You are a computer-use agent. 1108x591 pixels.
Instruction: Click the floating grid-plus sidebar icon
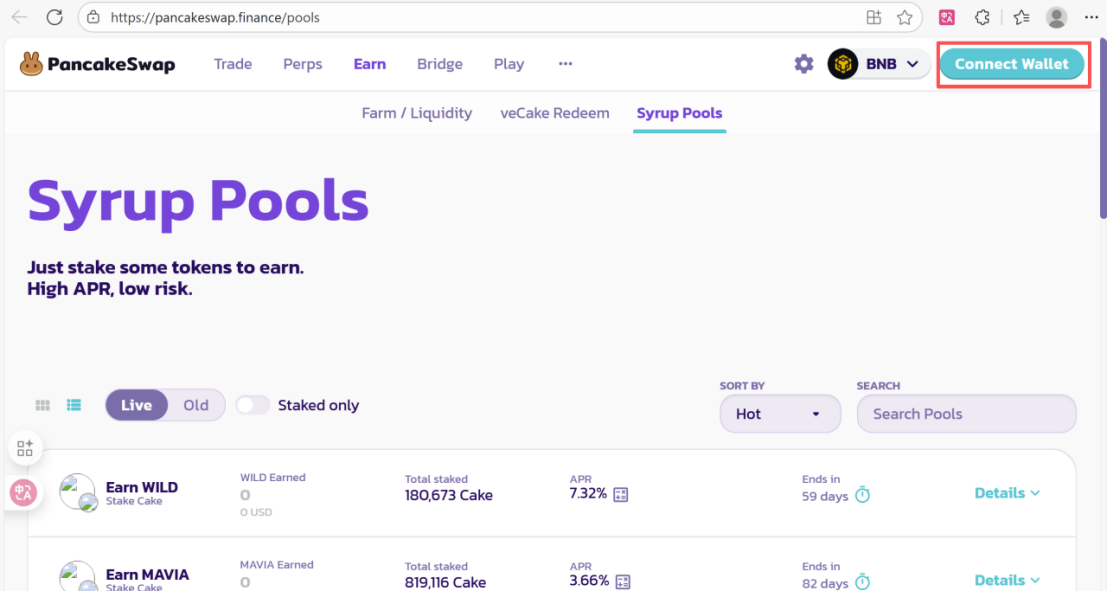(x=25, y=448)
